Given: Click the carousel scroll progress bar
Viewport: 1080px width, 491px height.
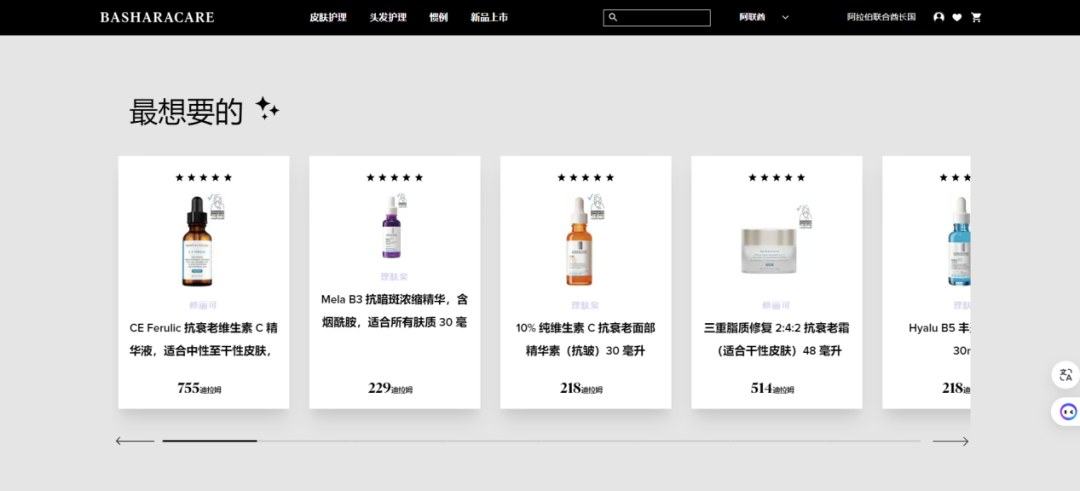Looking at the screenshot, I should point(540,441).
